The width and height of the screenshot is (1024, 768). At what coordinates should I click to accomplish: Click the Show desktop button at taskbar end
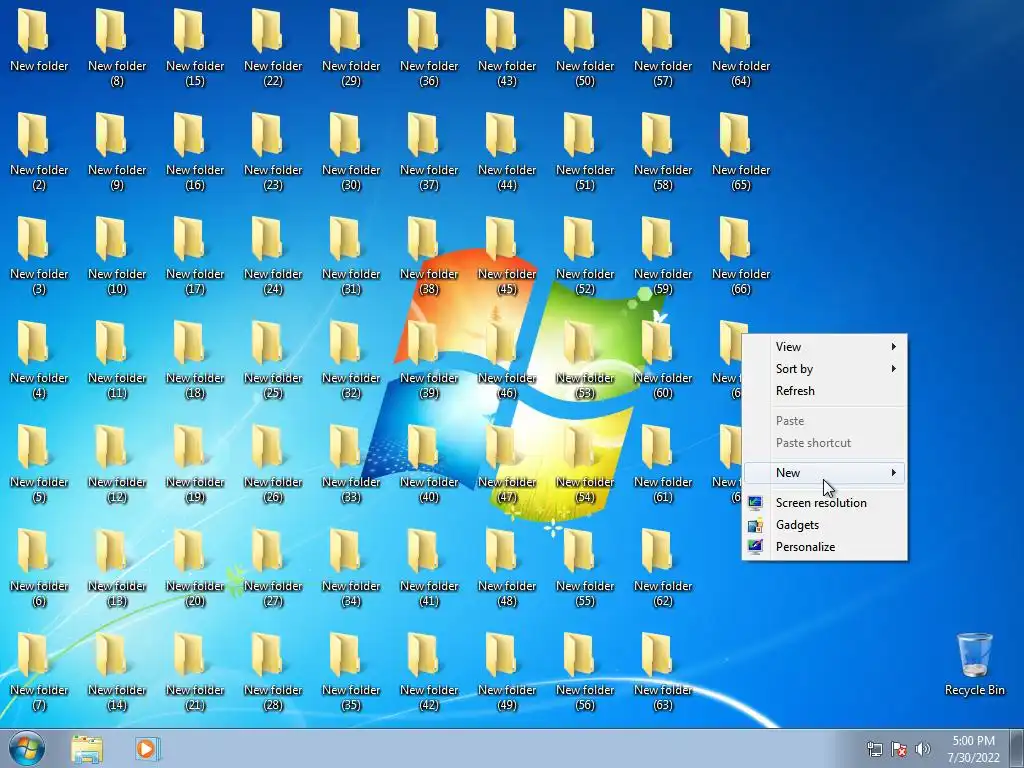tap(1017, 748)
